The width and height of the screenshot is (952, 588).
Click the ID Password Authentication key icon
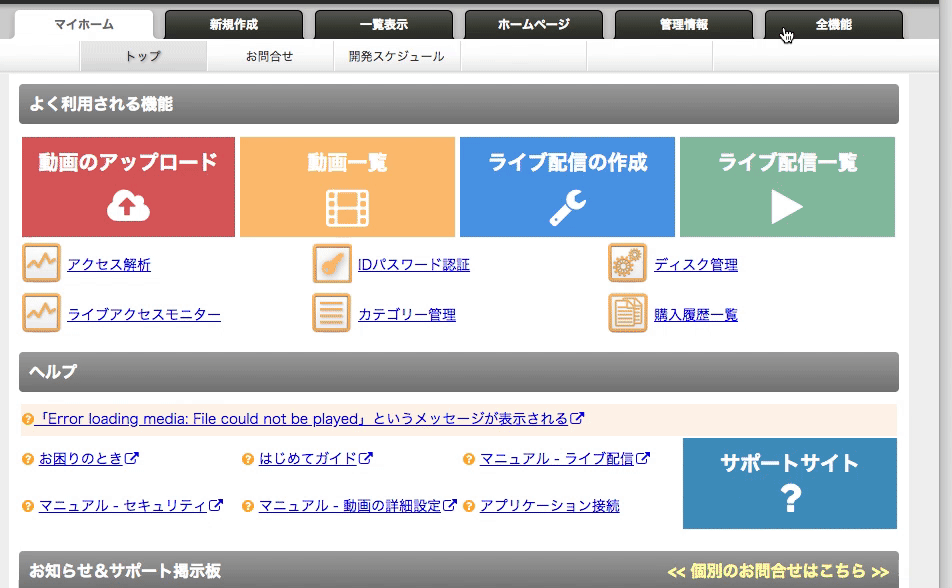point(332,264)
